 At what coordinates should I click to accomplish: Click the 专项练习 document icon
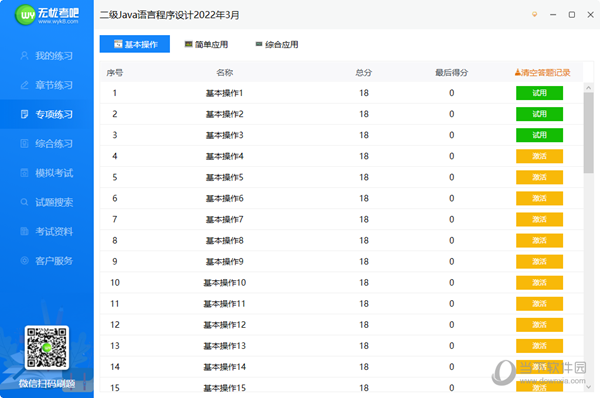[24, 114]
